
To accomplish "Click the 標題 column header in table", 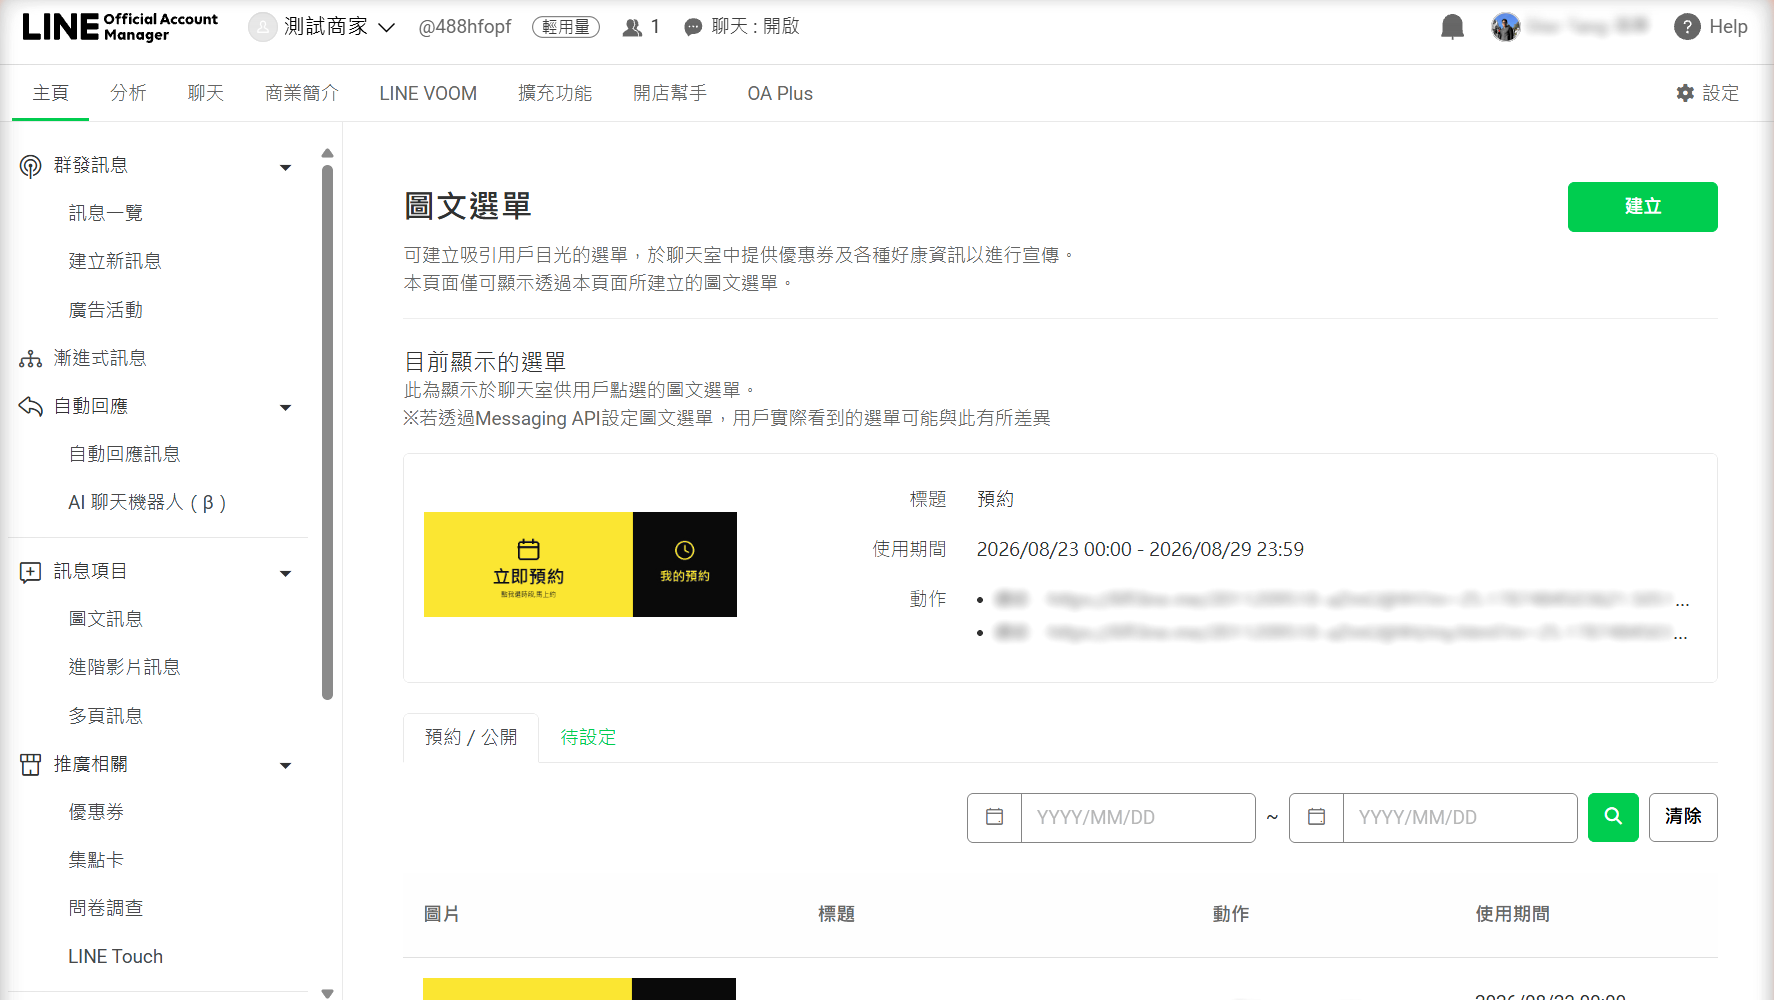I will (836, 914).
